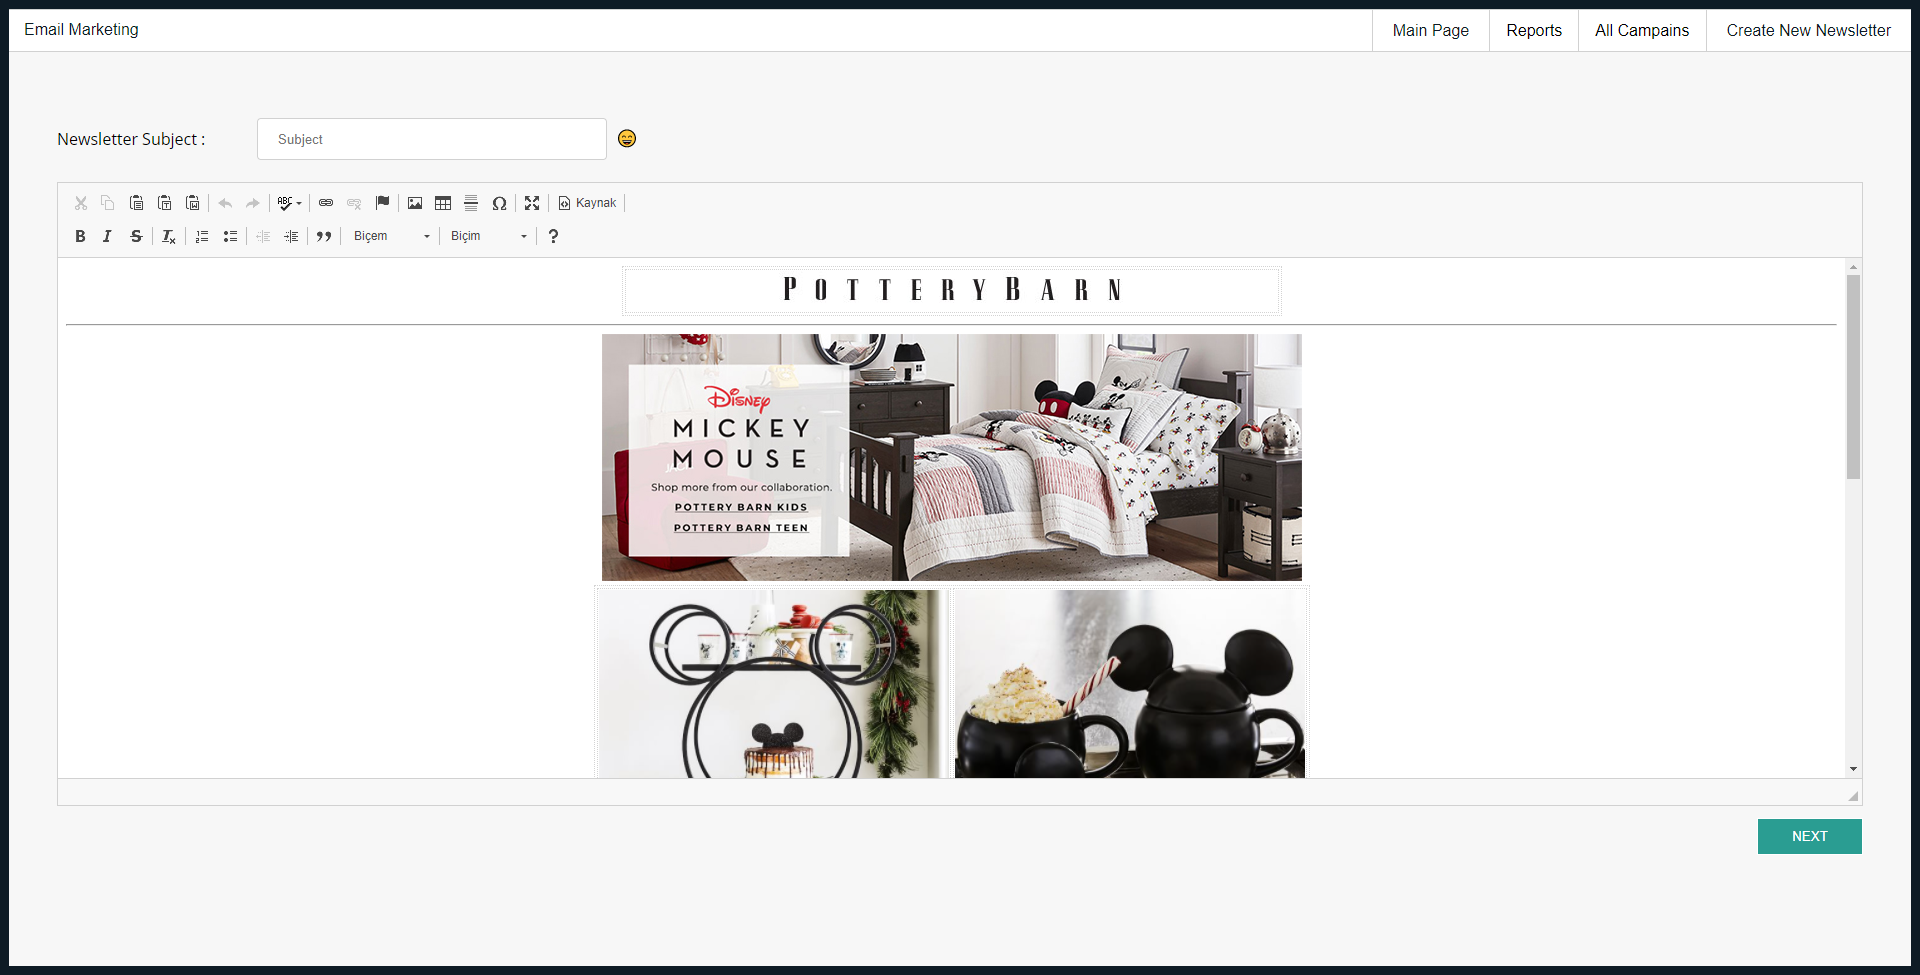
Task: Insert a hyperlink with the Link icon
Action: 326,203
